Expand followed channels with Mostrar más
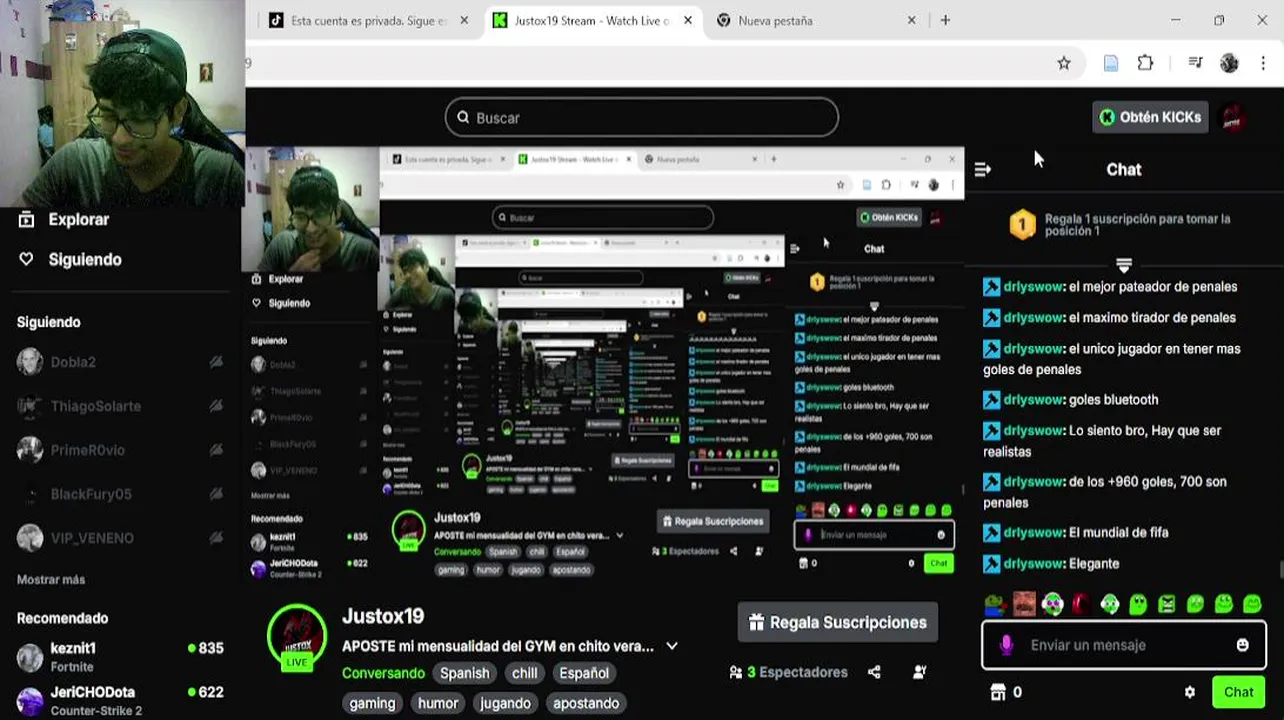The width and height of the screenshot is (1284, 720). pyautogui.click(x=51, y=579)
